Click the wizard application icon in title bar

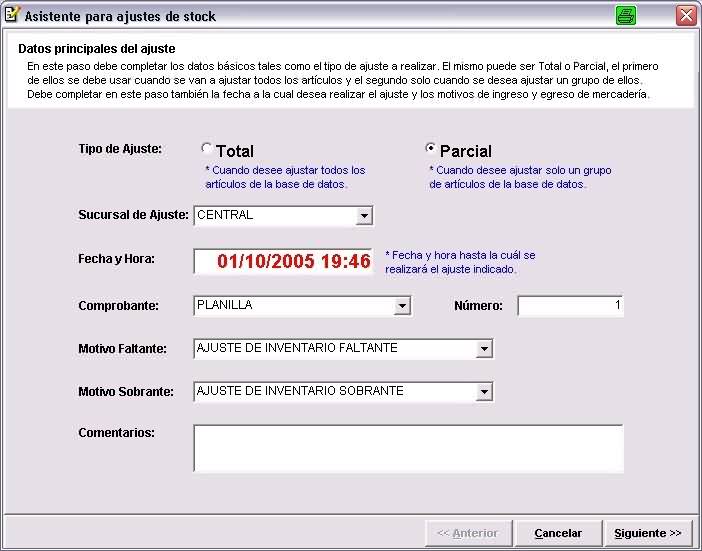coord(12,15)
